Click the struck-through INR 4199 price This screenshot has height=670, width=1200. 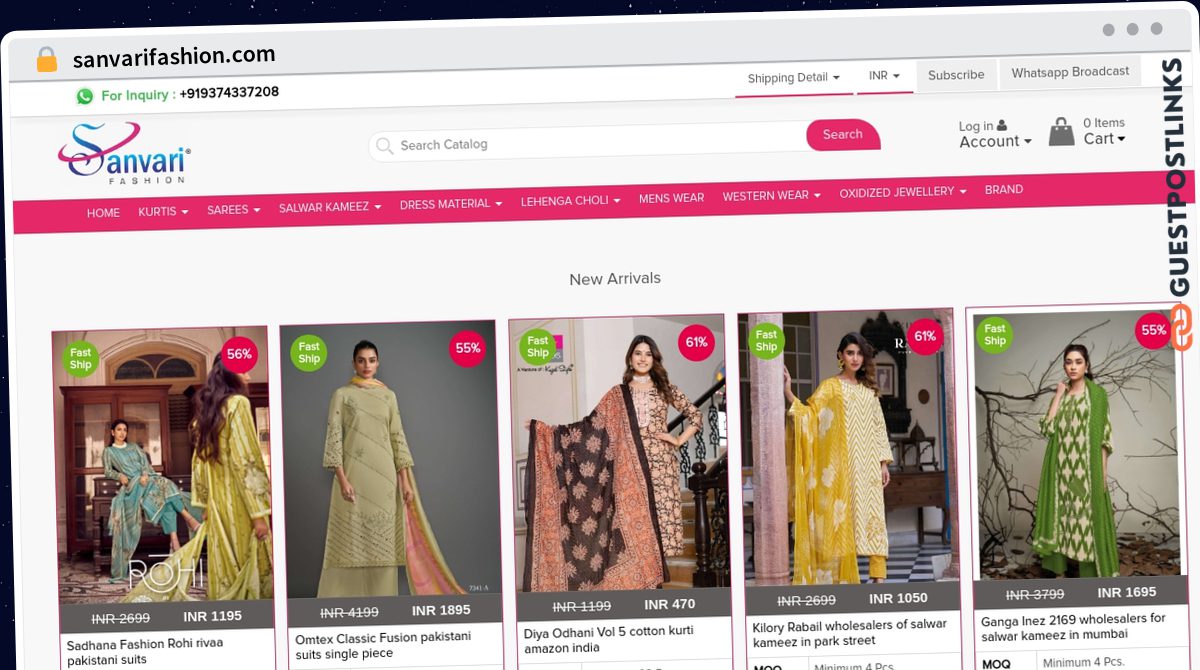349,613
